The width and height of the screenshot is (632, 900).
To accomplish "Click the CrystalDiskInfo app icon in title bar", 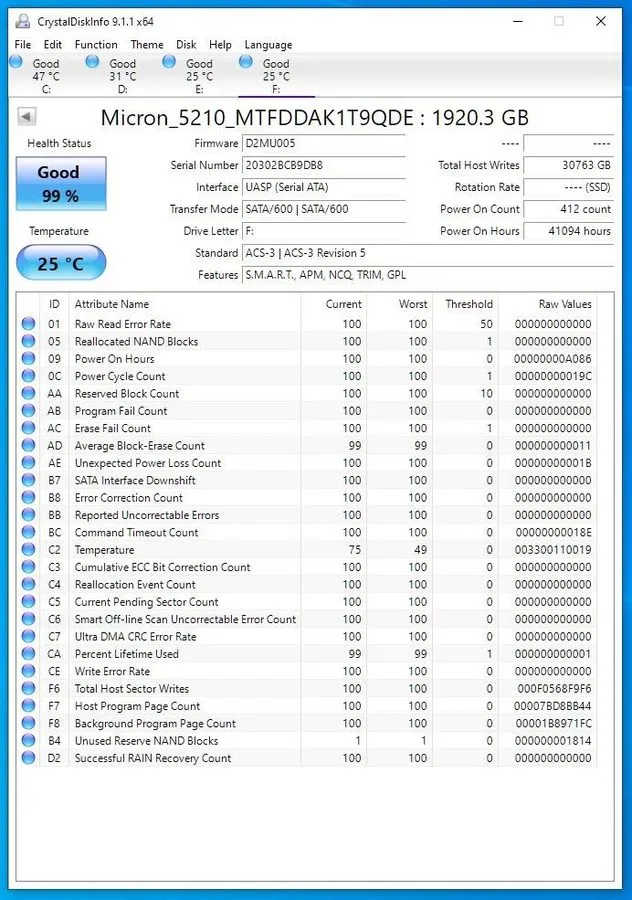I will [22, 21].
